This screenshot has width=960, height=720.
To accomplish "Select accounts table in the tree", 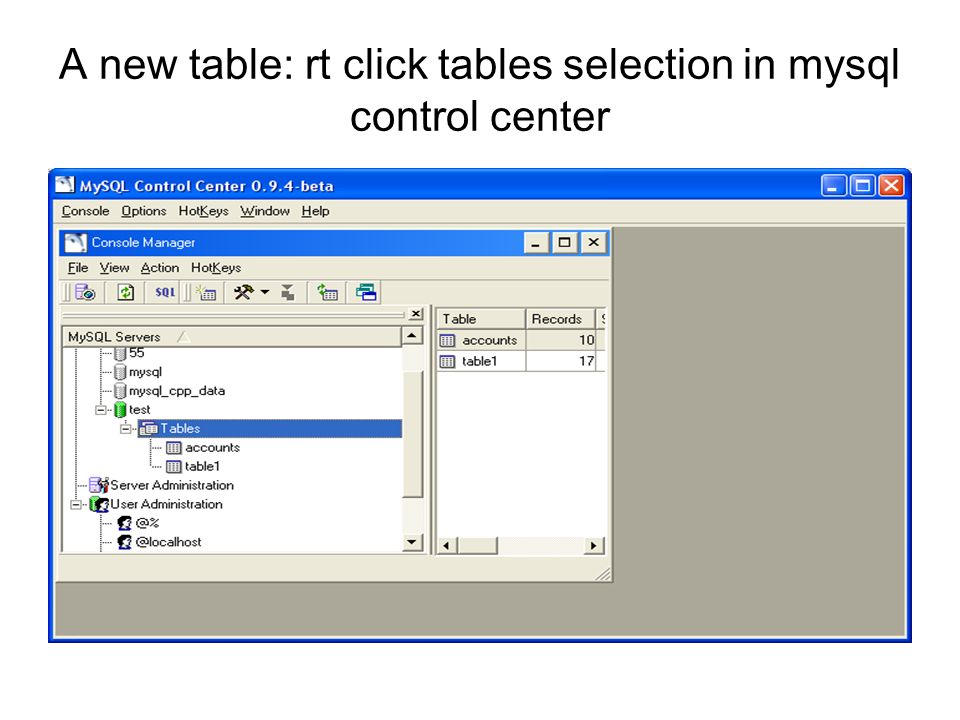I will (x=212, y=448).
